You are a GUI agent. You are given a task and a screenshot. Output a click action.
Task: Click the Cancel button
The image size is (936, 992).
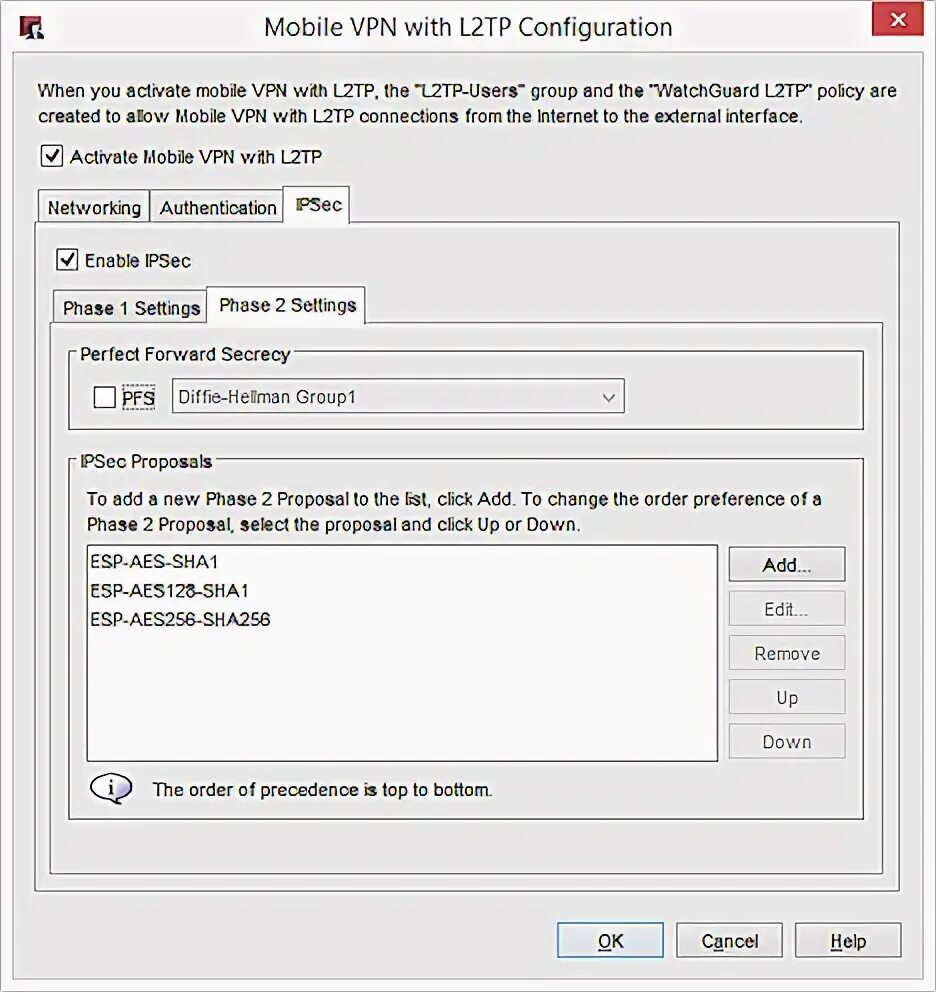(729, 940)
